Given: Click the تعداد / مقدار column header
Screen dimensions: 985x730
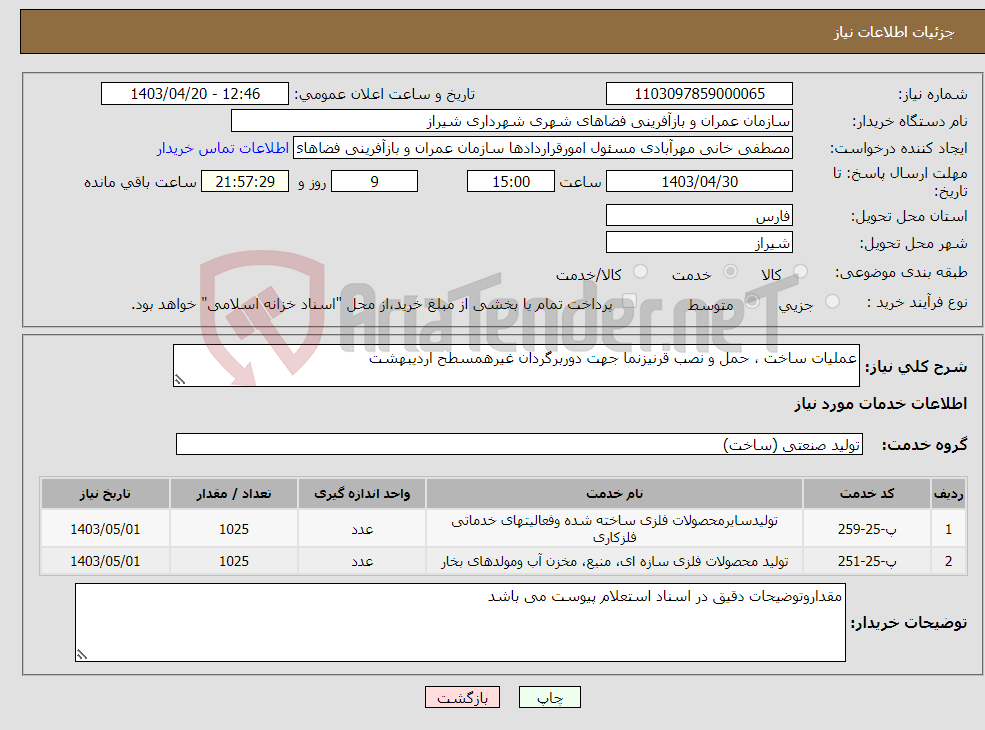Looking at the screenshot, I should [x=234, y=494].
